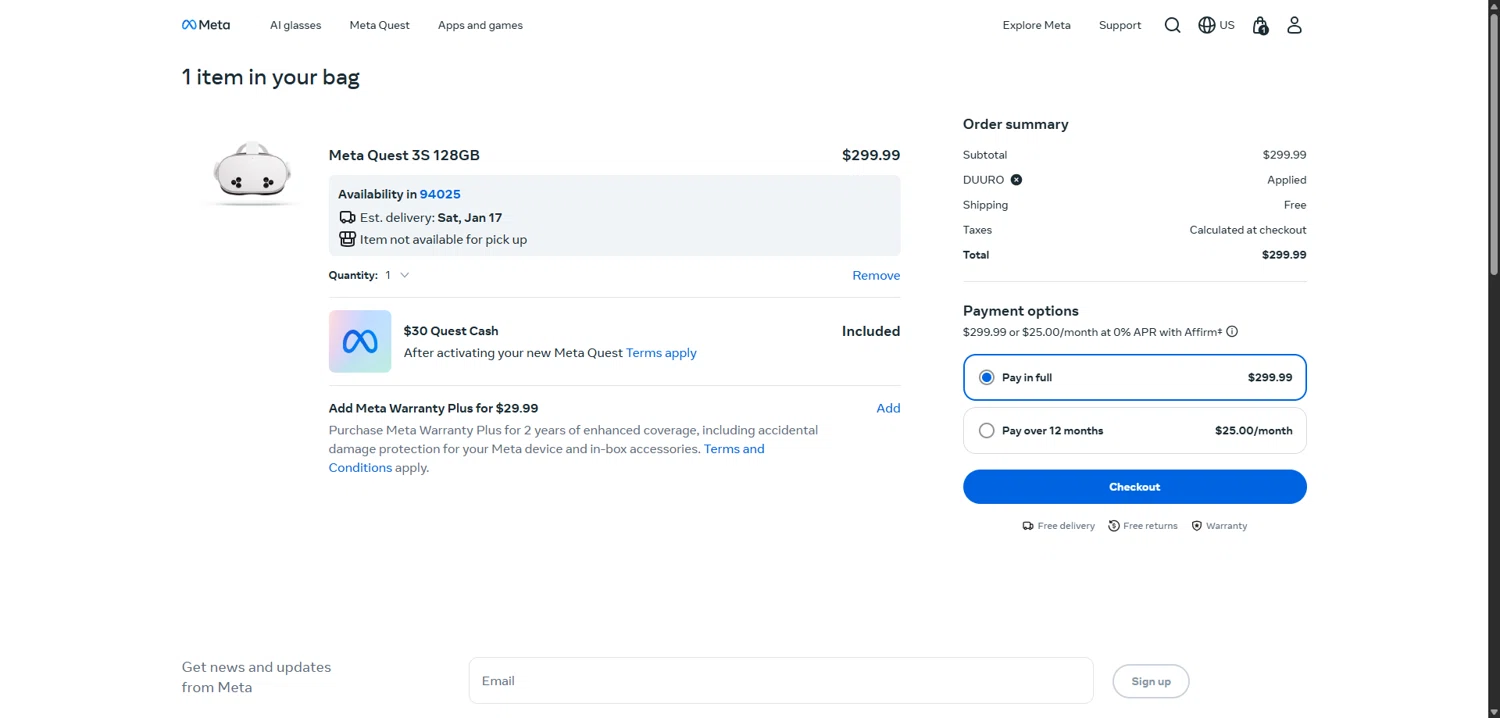The image size is (1500, 718).
Task: Click 'Sat, Jan 17' delivery date
Action: click(x=470, y=217)
